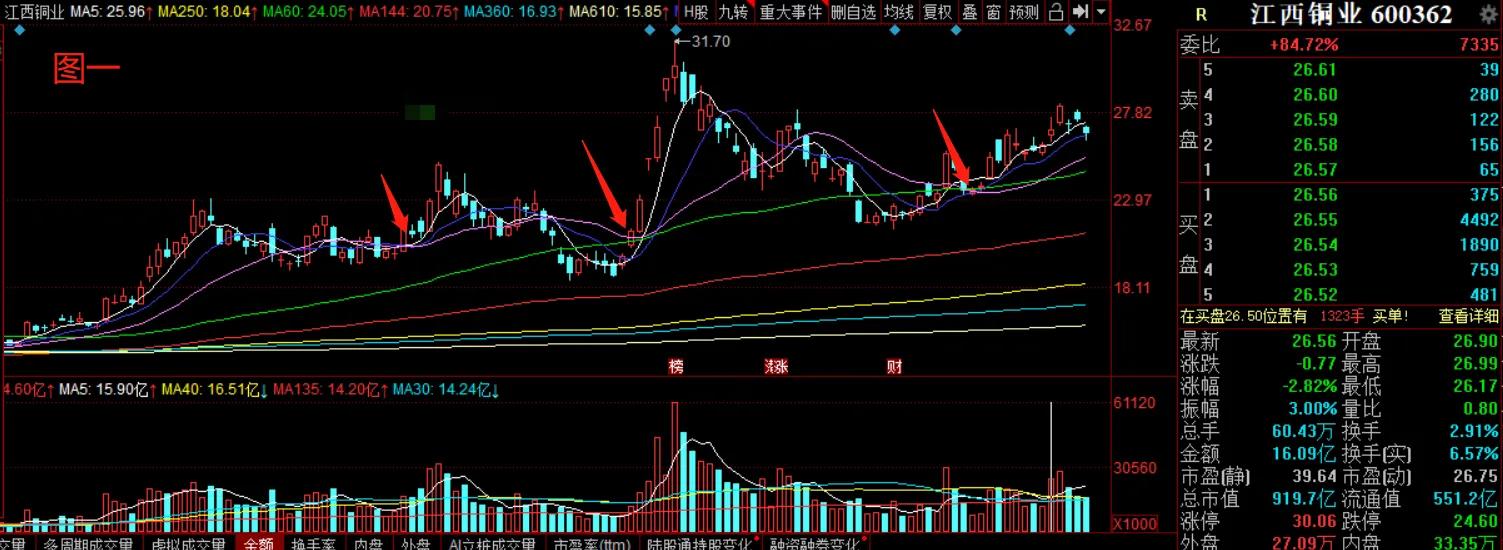
Task: Expand the toolbar dropdown arrow
Action: 1101,12
